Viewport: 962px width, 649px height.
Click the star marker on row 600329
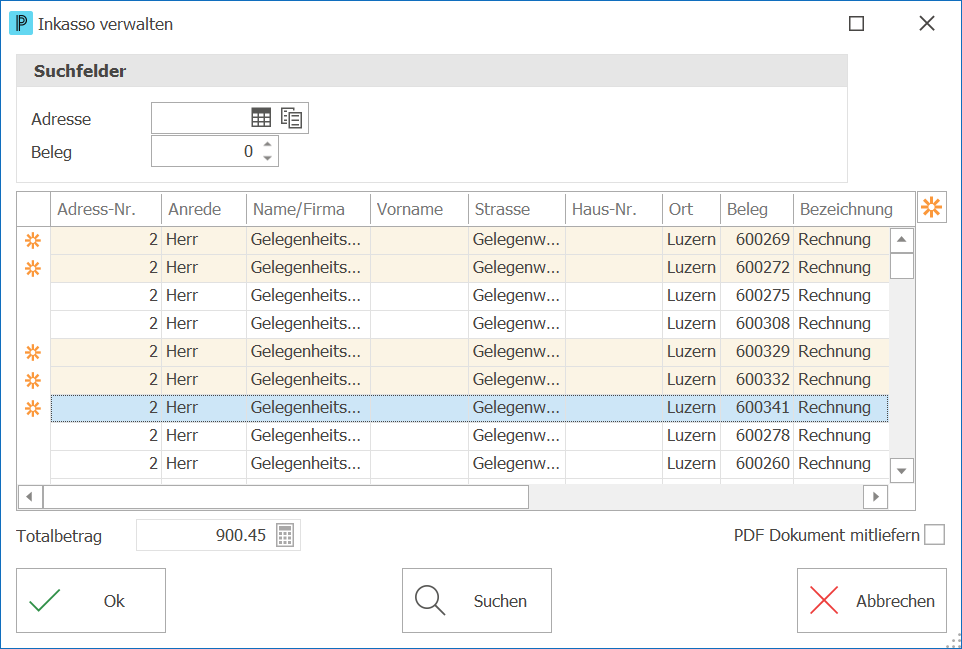pyautogui.click(x=33, y=352)
